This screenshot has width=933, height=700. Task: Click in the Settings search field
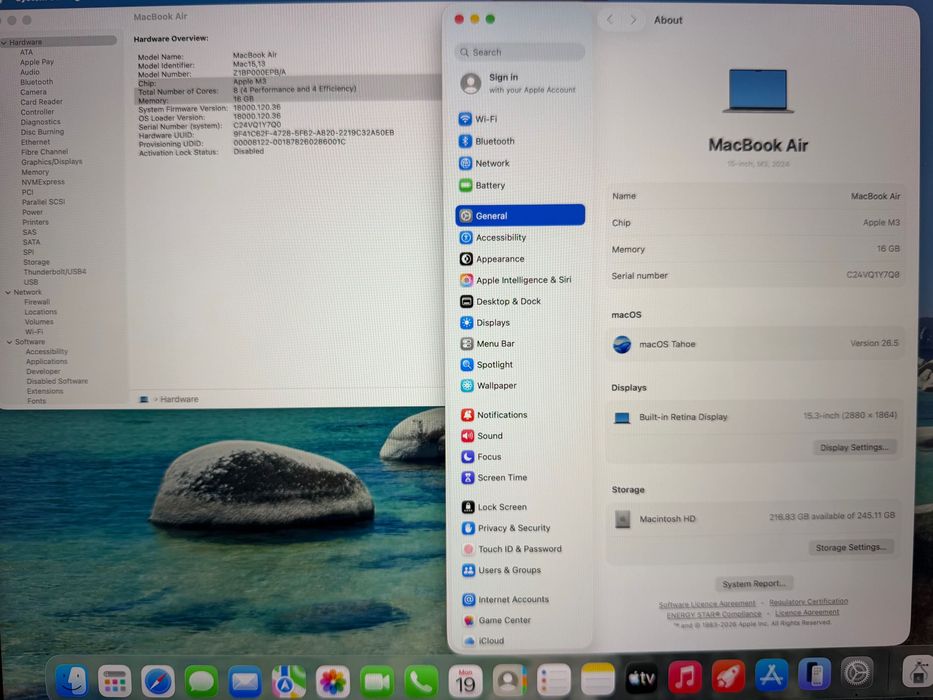pos(521,52)
